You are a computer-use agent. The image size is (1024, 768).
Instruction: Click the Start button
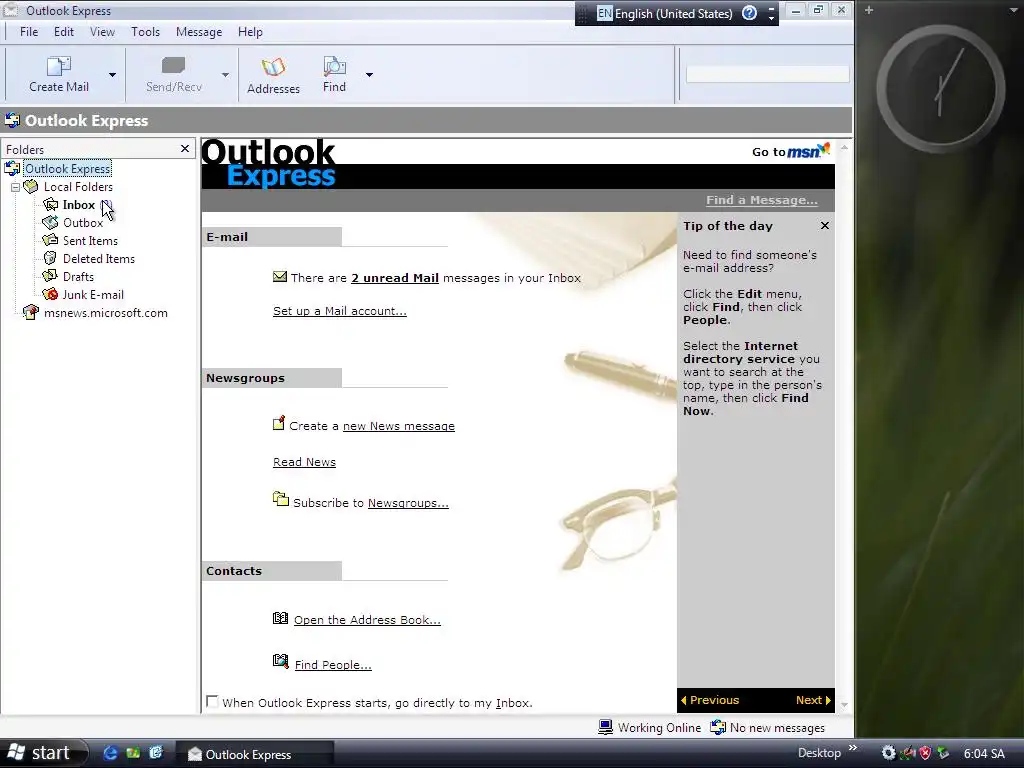[x=43, y=753]
